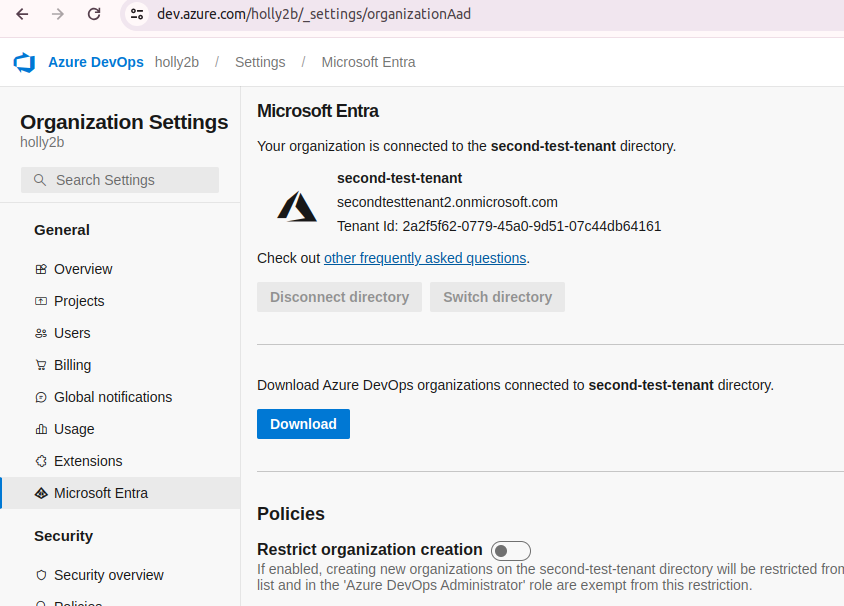Click Switch directory button
This screenshot has width=844, height=606.
pos(497,297)
